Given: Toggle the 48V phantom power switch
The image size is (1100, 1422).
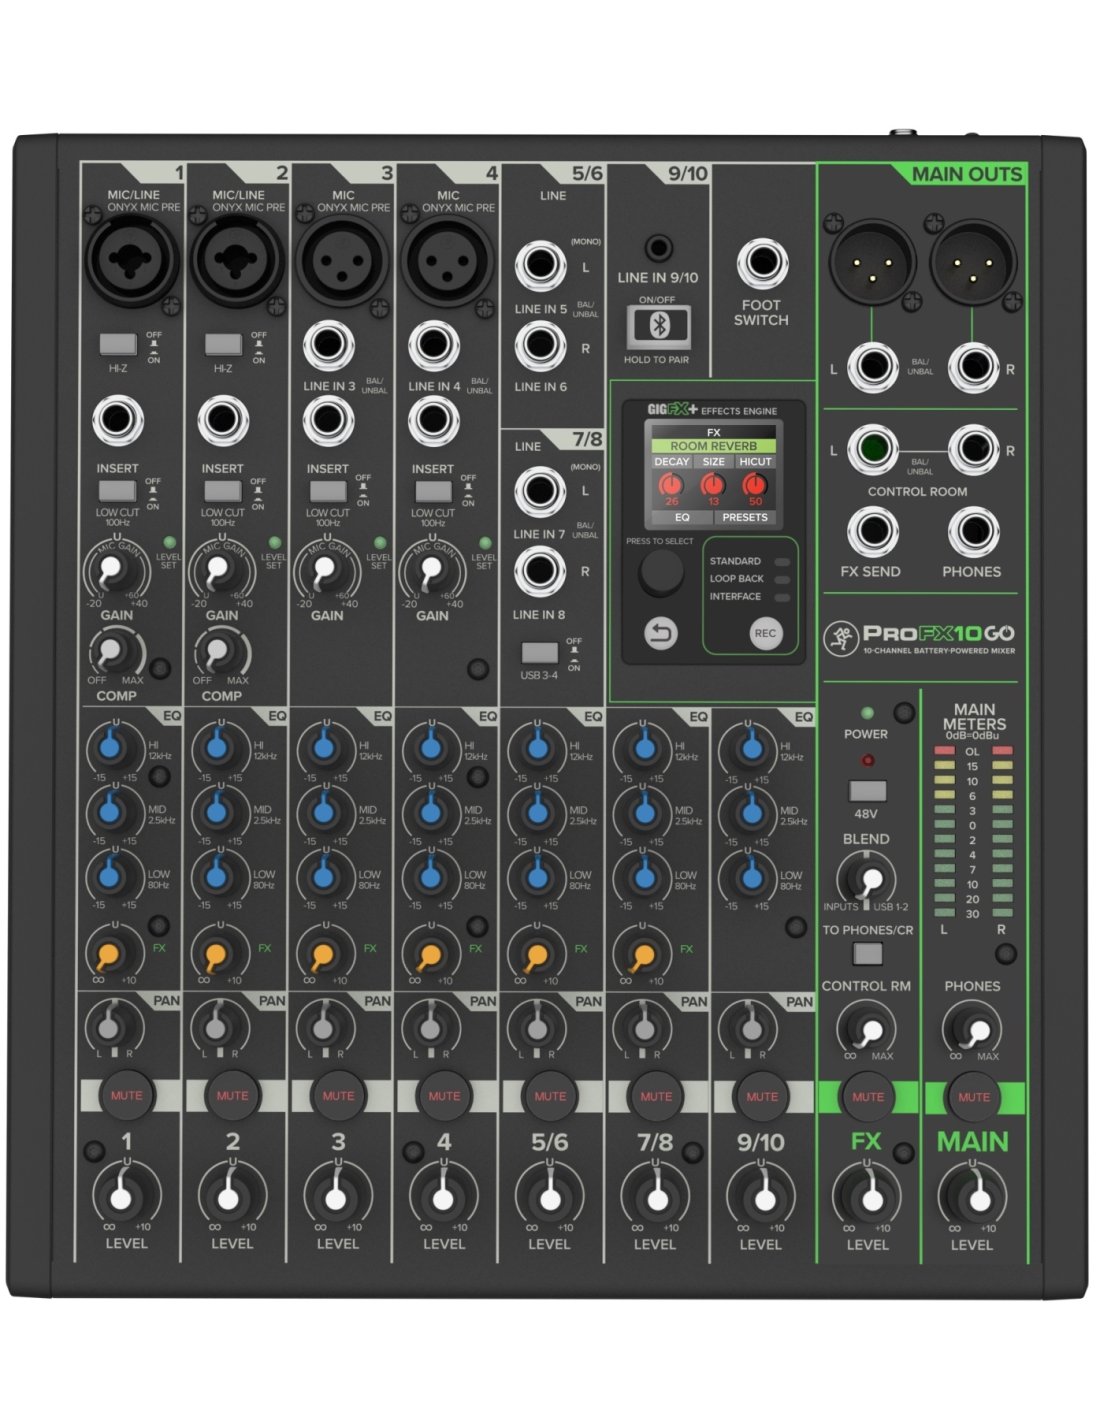Looking at the screenshot, I should coord(867,790).
